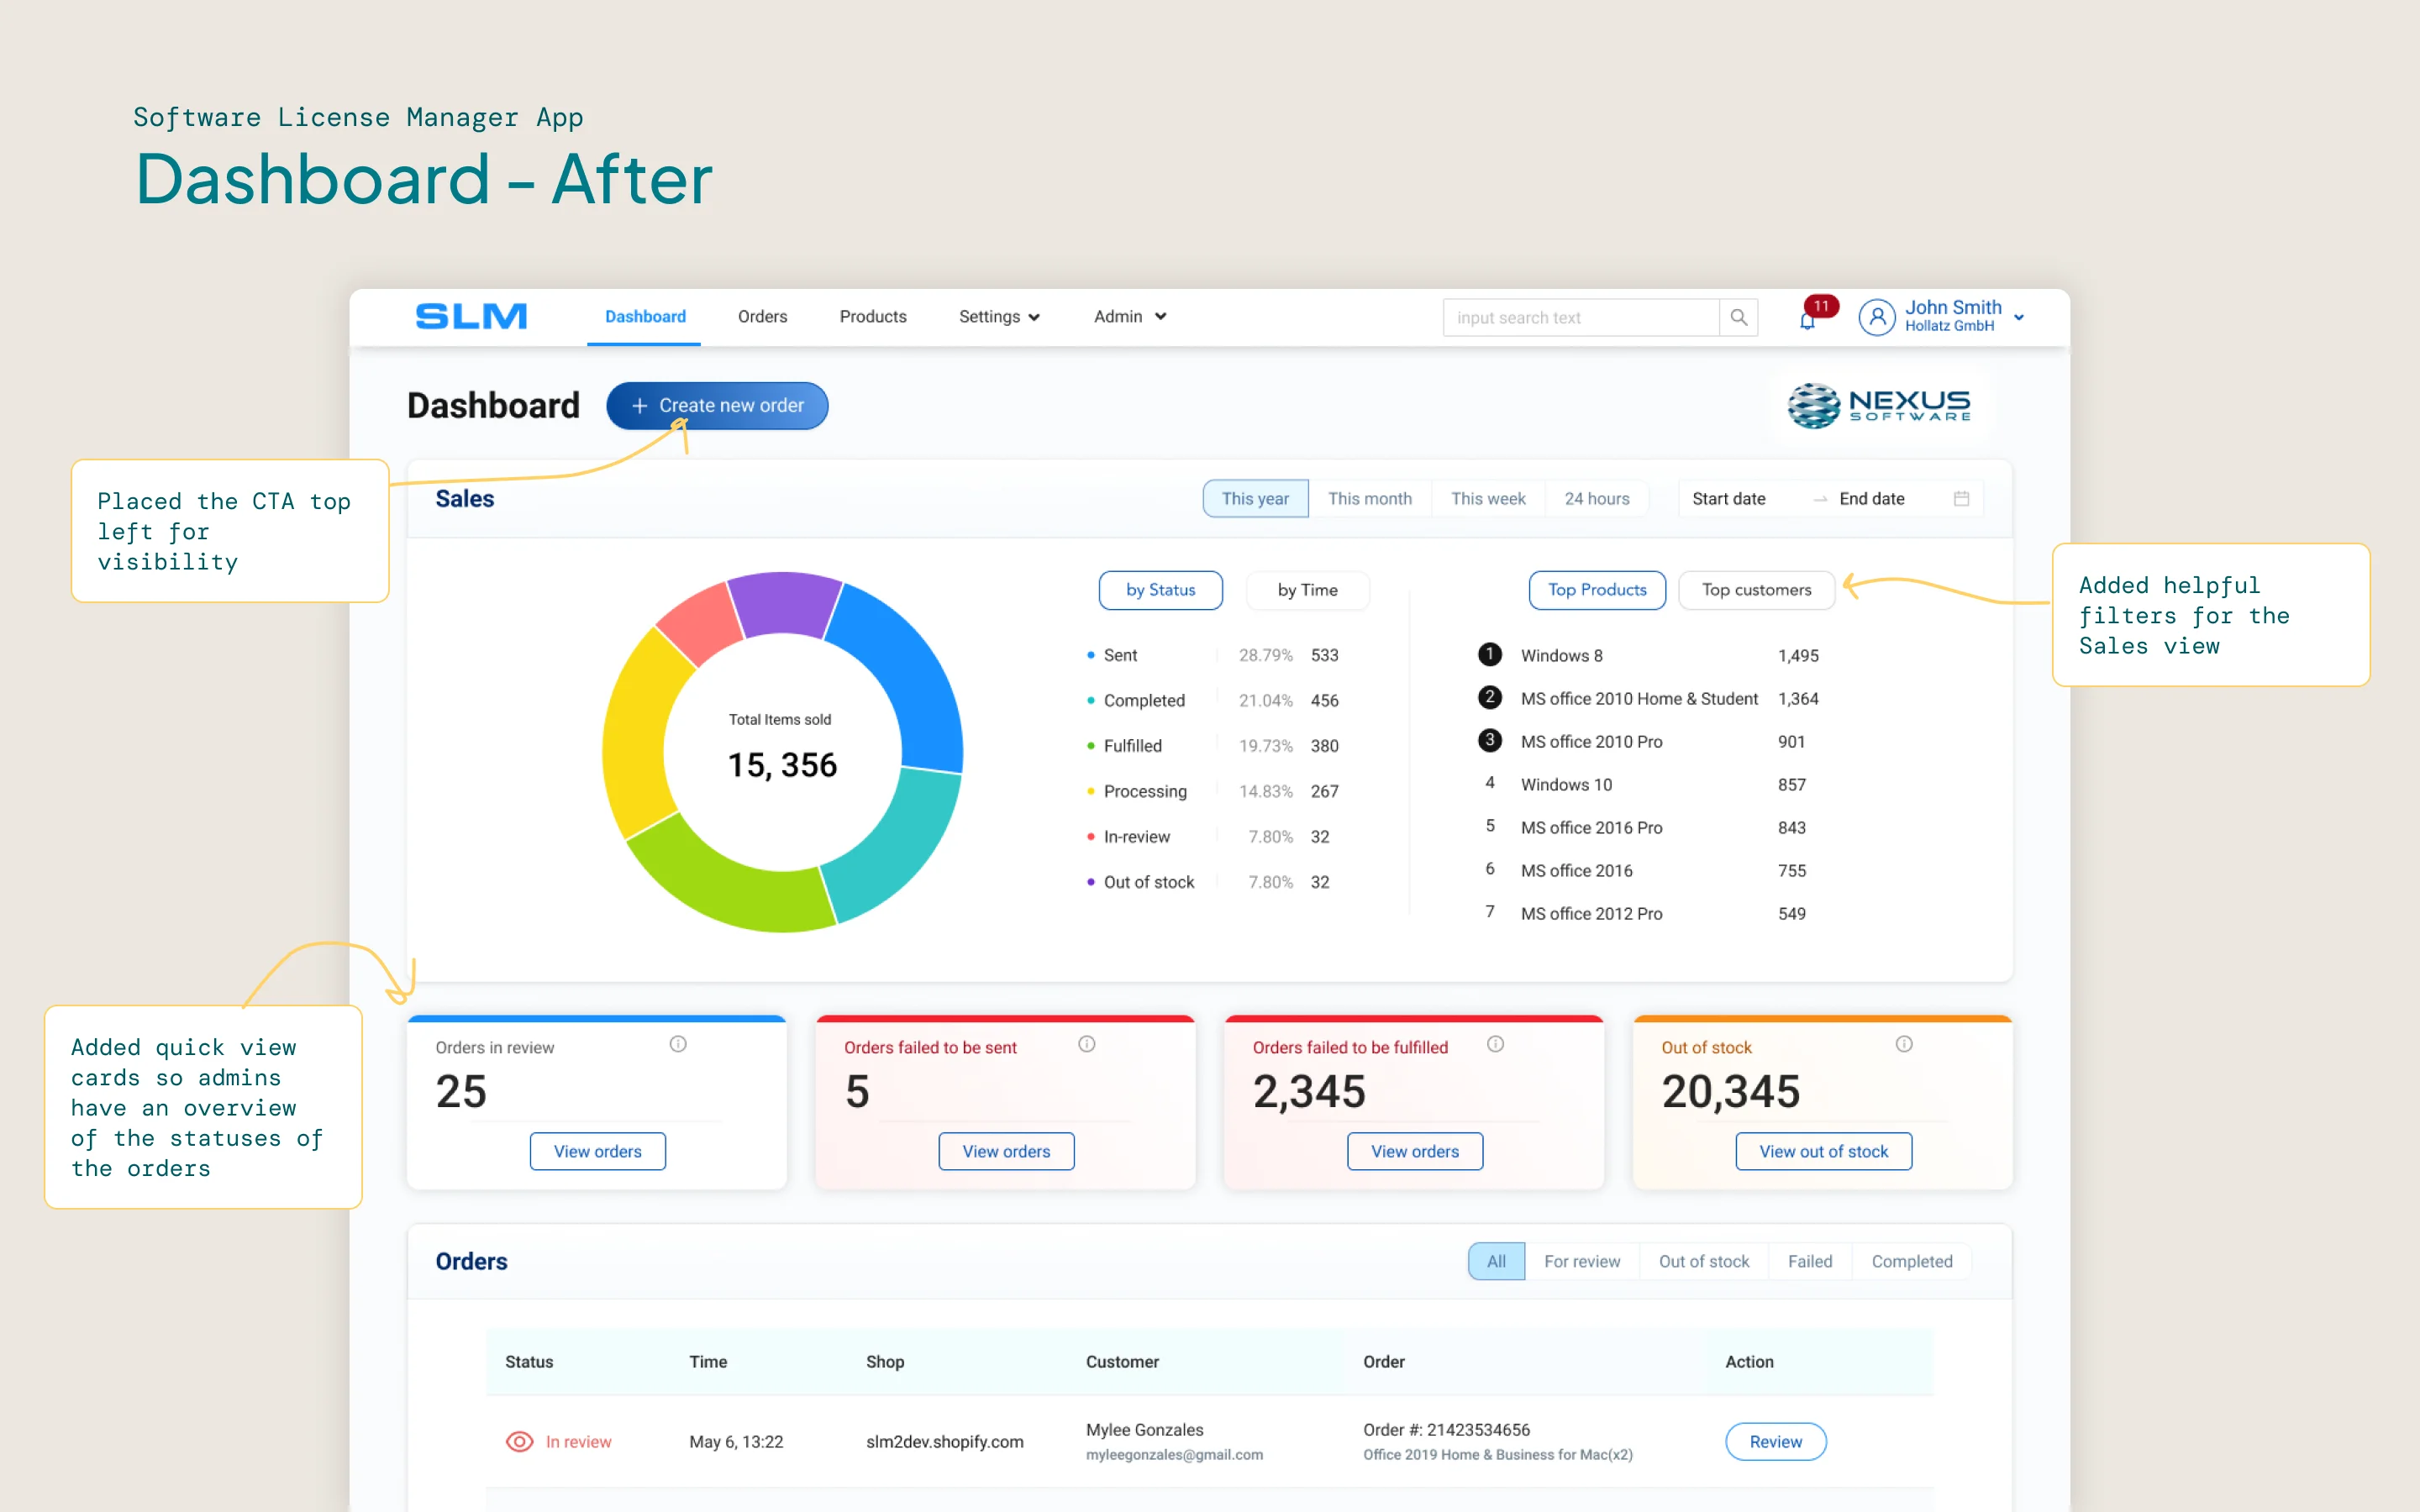
Task: Filter orders by For review
Action: point(1582,1261)
